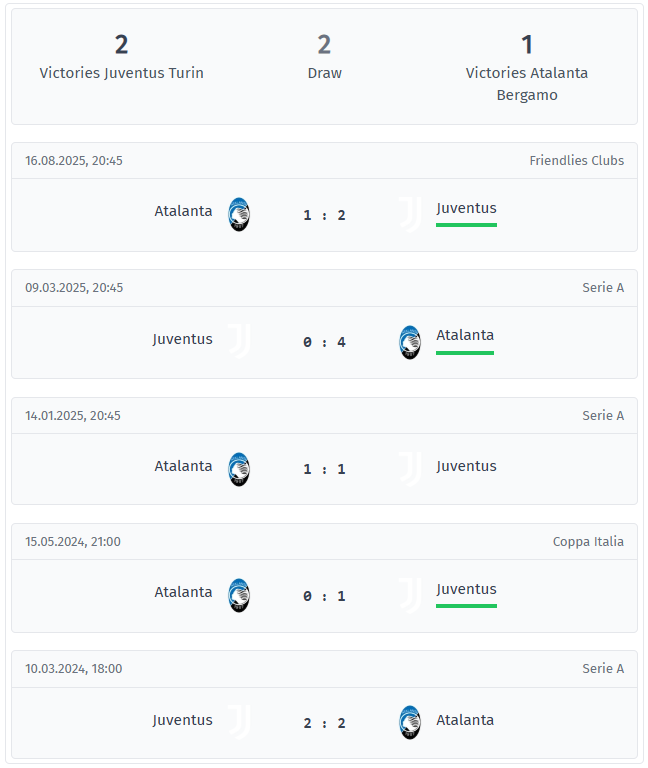Click Atalanta crest in the 16.08.2025 friendly
Image resolution: width=648 pixels, height=768 pixels.
(x=239, y=214)
